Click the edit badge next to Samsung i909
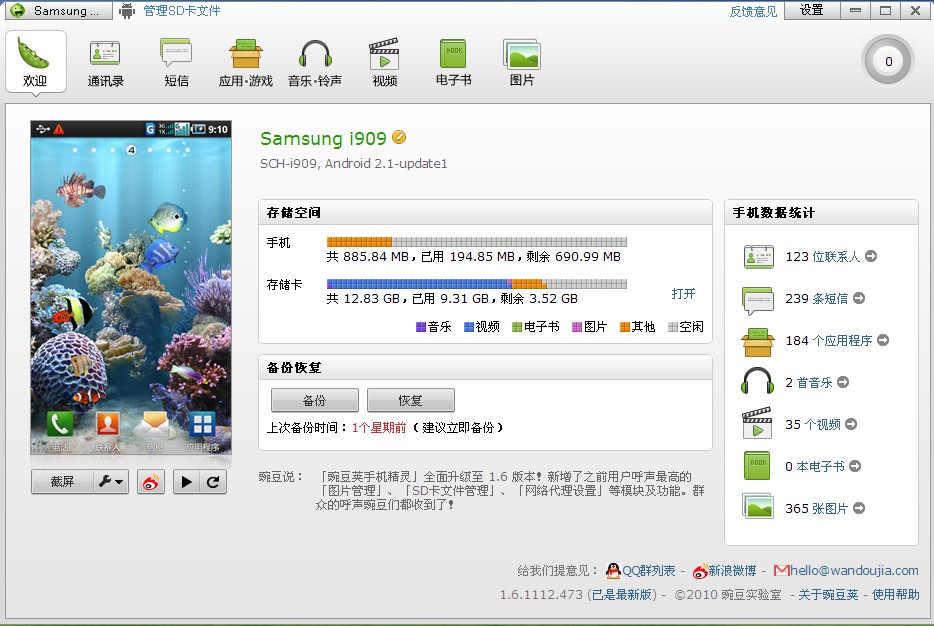Image resolution: width=934 pixels, height=626 pixels. pyautogui.click(x=399, y=138)
